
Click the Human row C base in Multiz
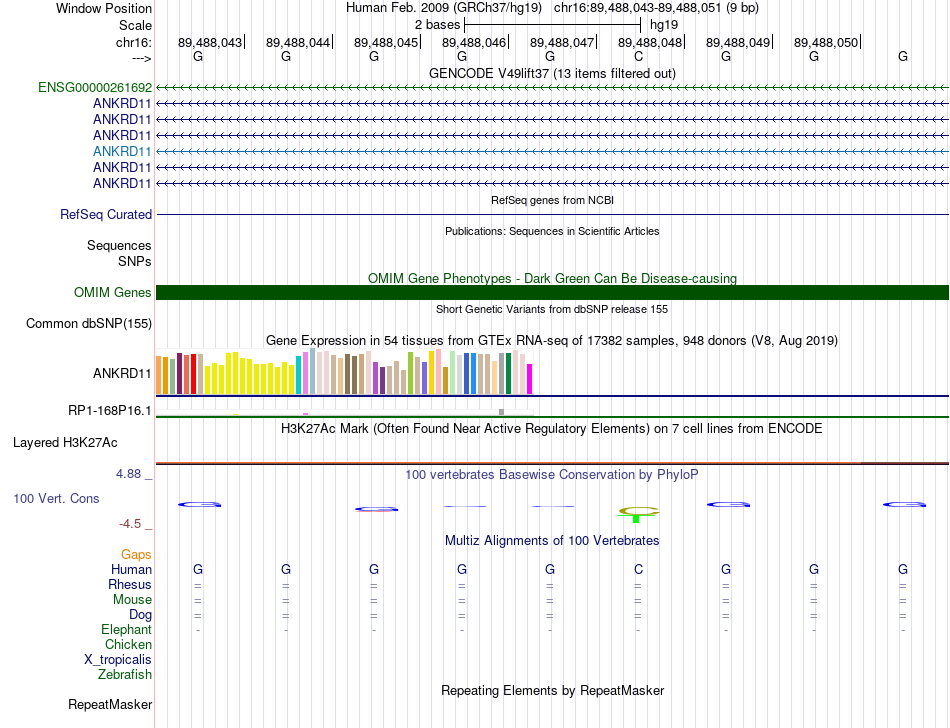pos(638,569)
